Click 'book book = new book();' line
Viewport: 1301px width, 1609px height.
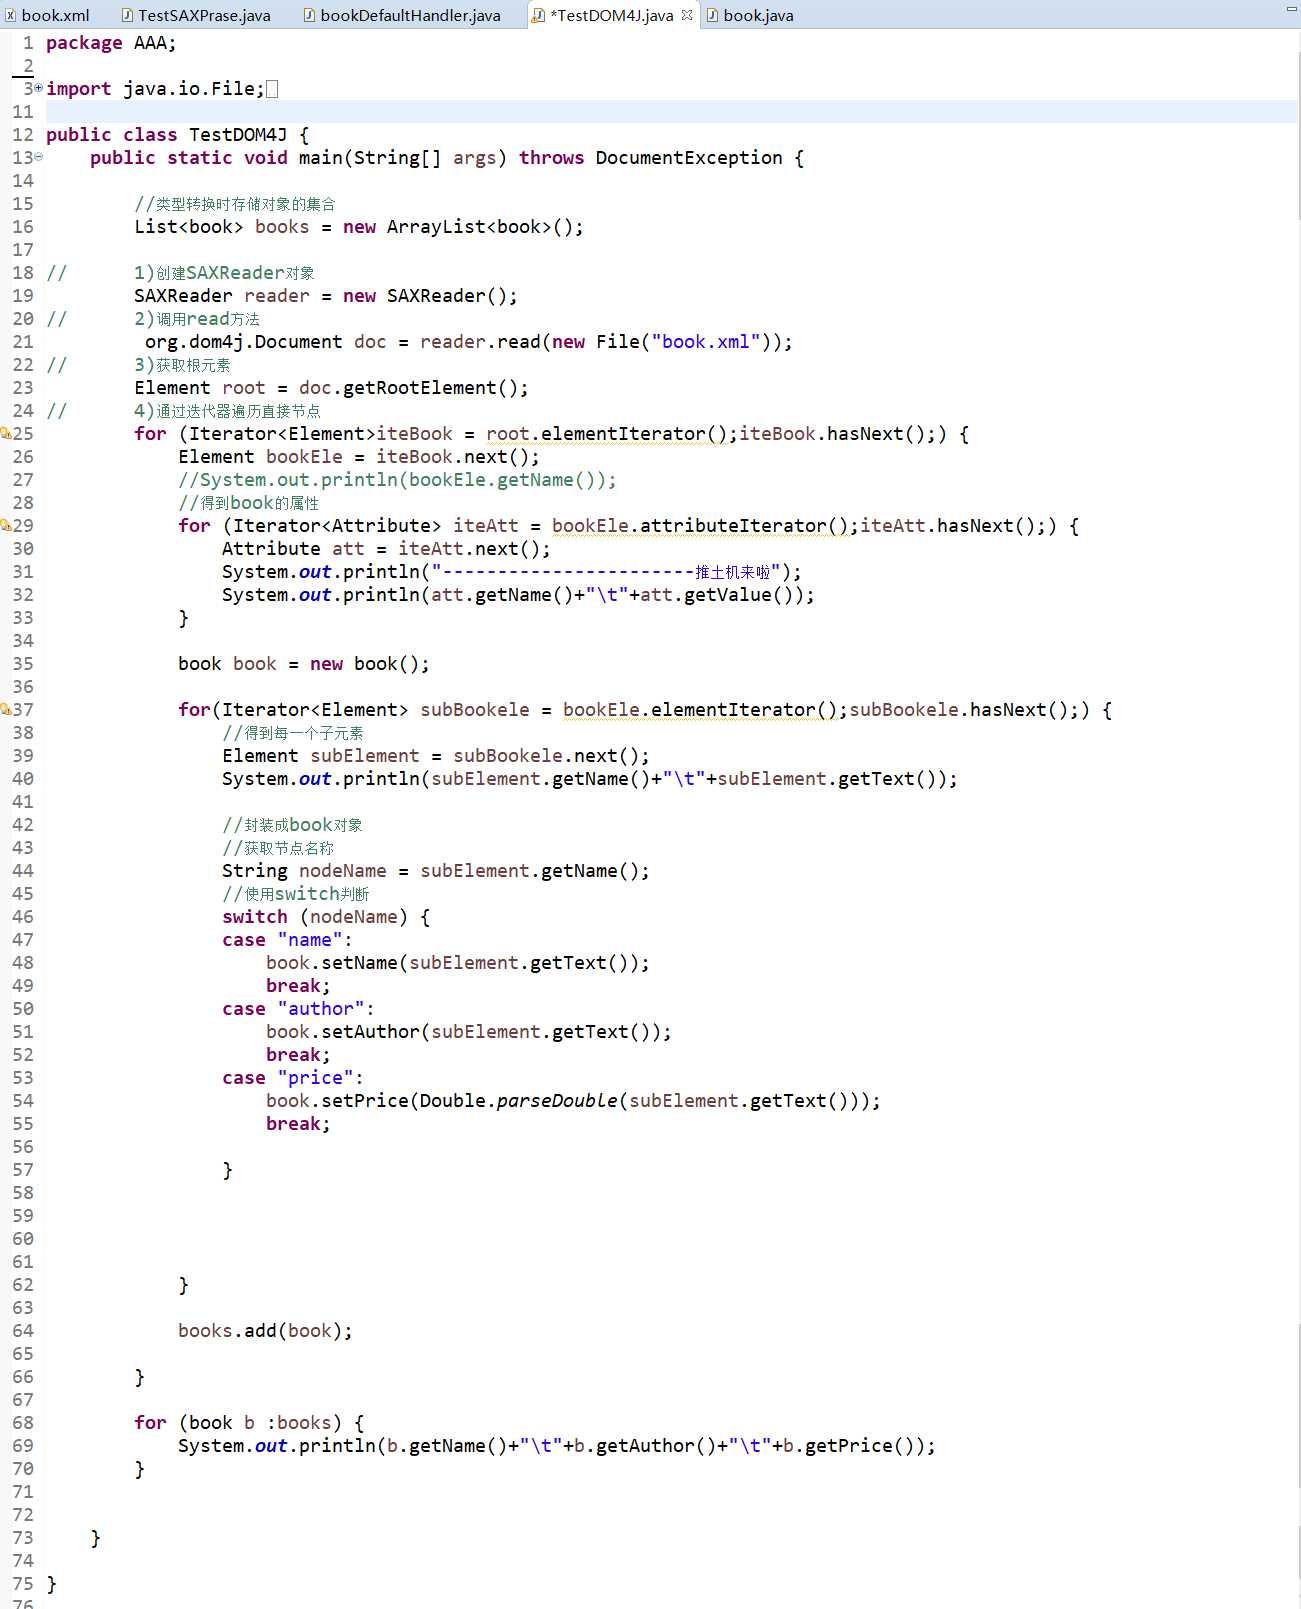coord(304,664)
